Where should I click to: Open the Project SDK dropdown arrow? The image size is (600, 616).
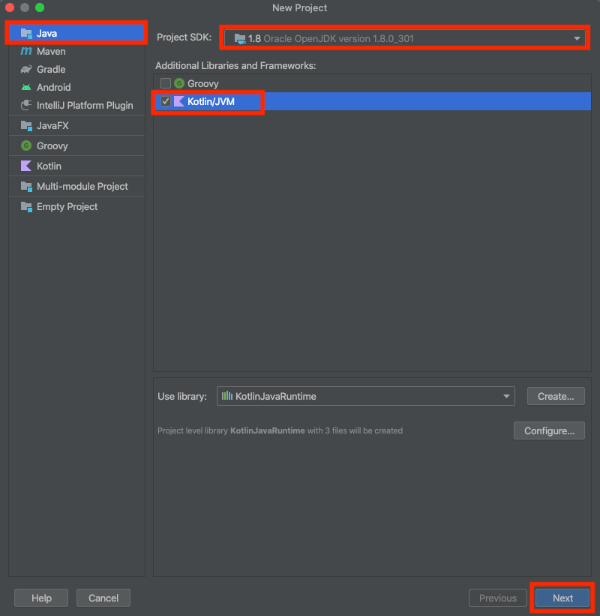tap(577, 38)
